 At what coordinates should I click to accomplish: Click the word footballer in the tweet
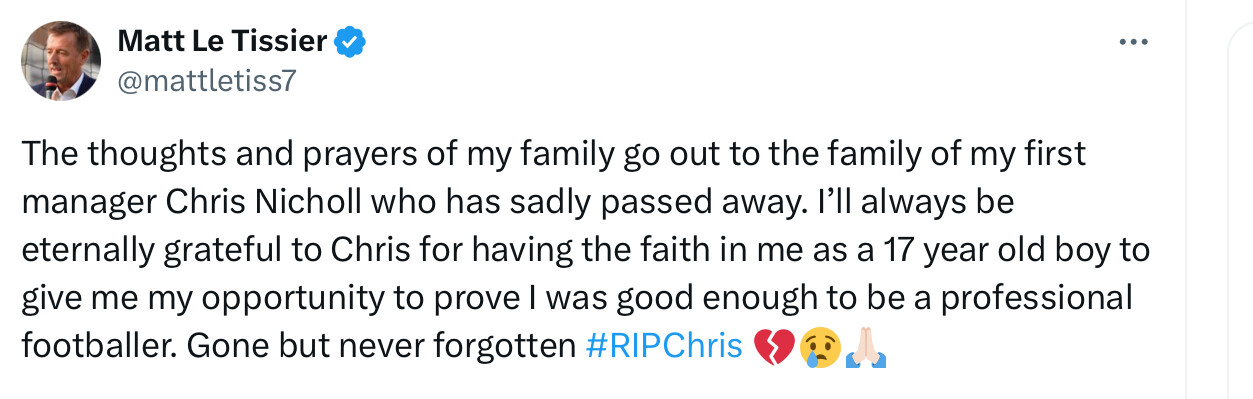point(98,346)
